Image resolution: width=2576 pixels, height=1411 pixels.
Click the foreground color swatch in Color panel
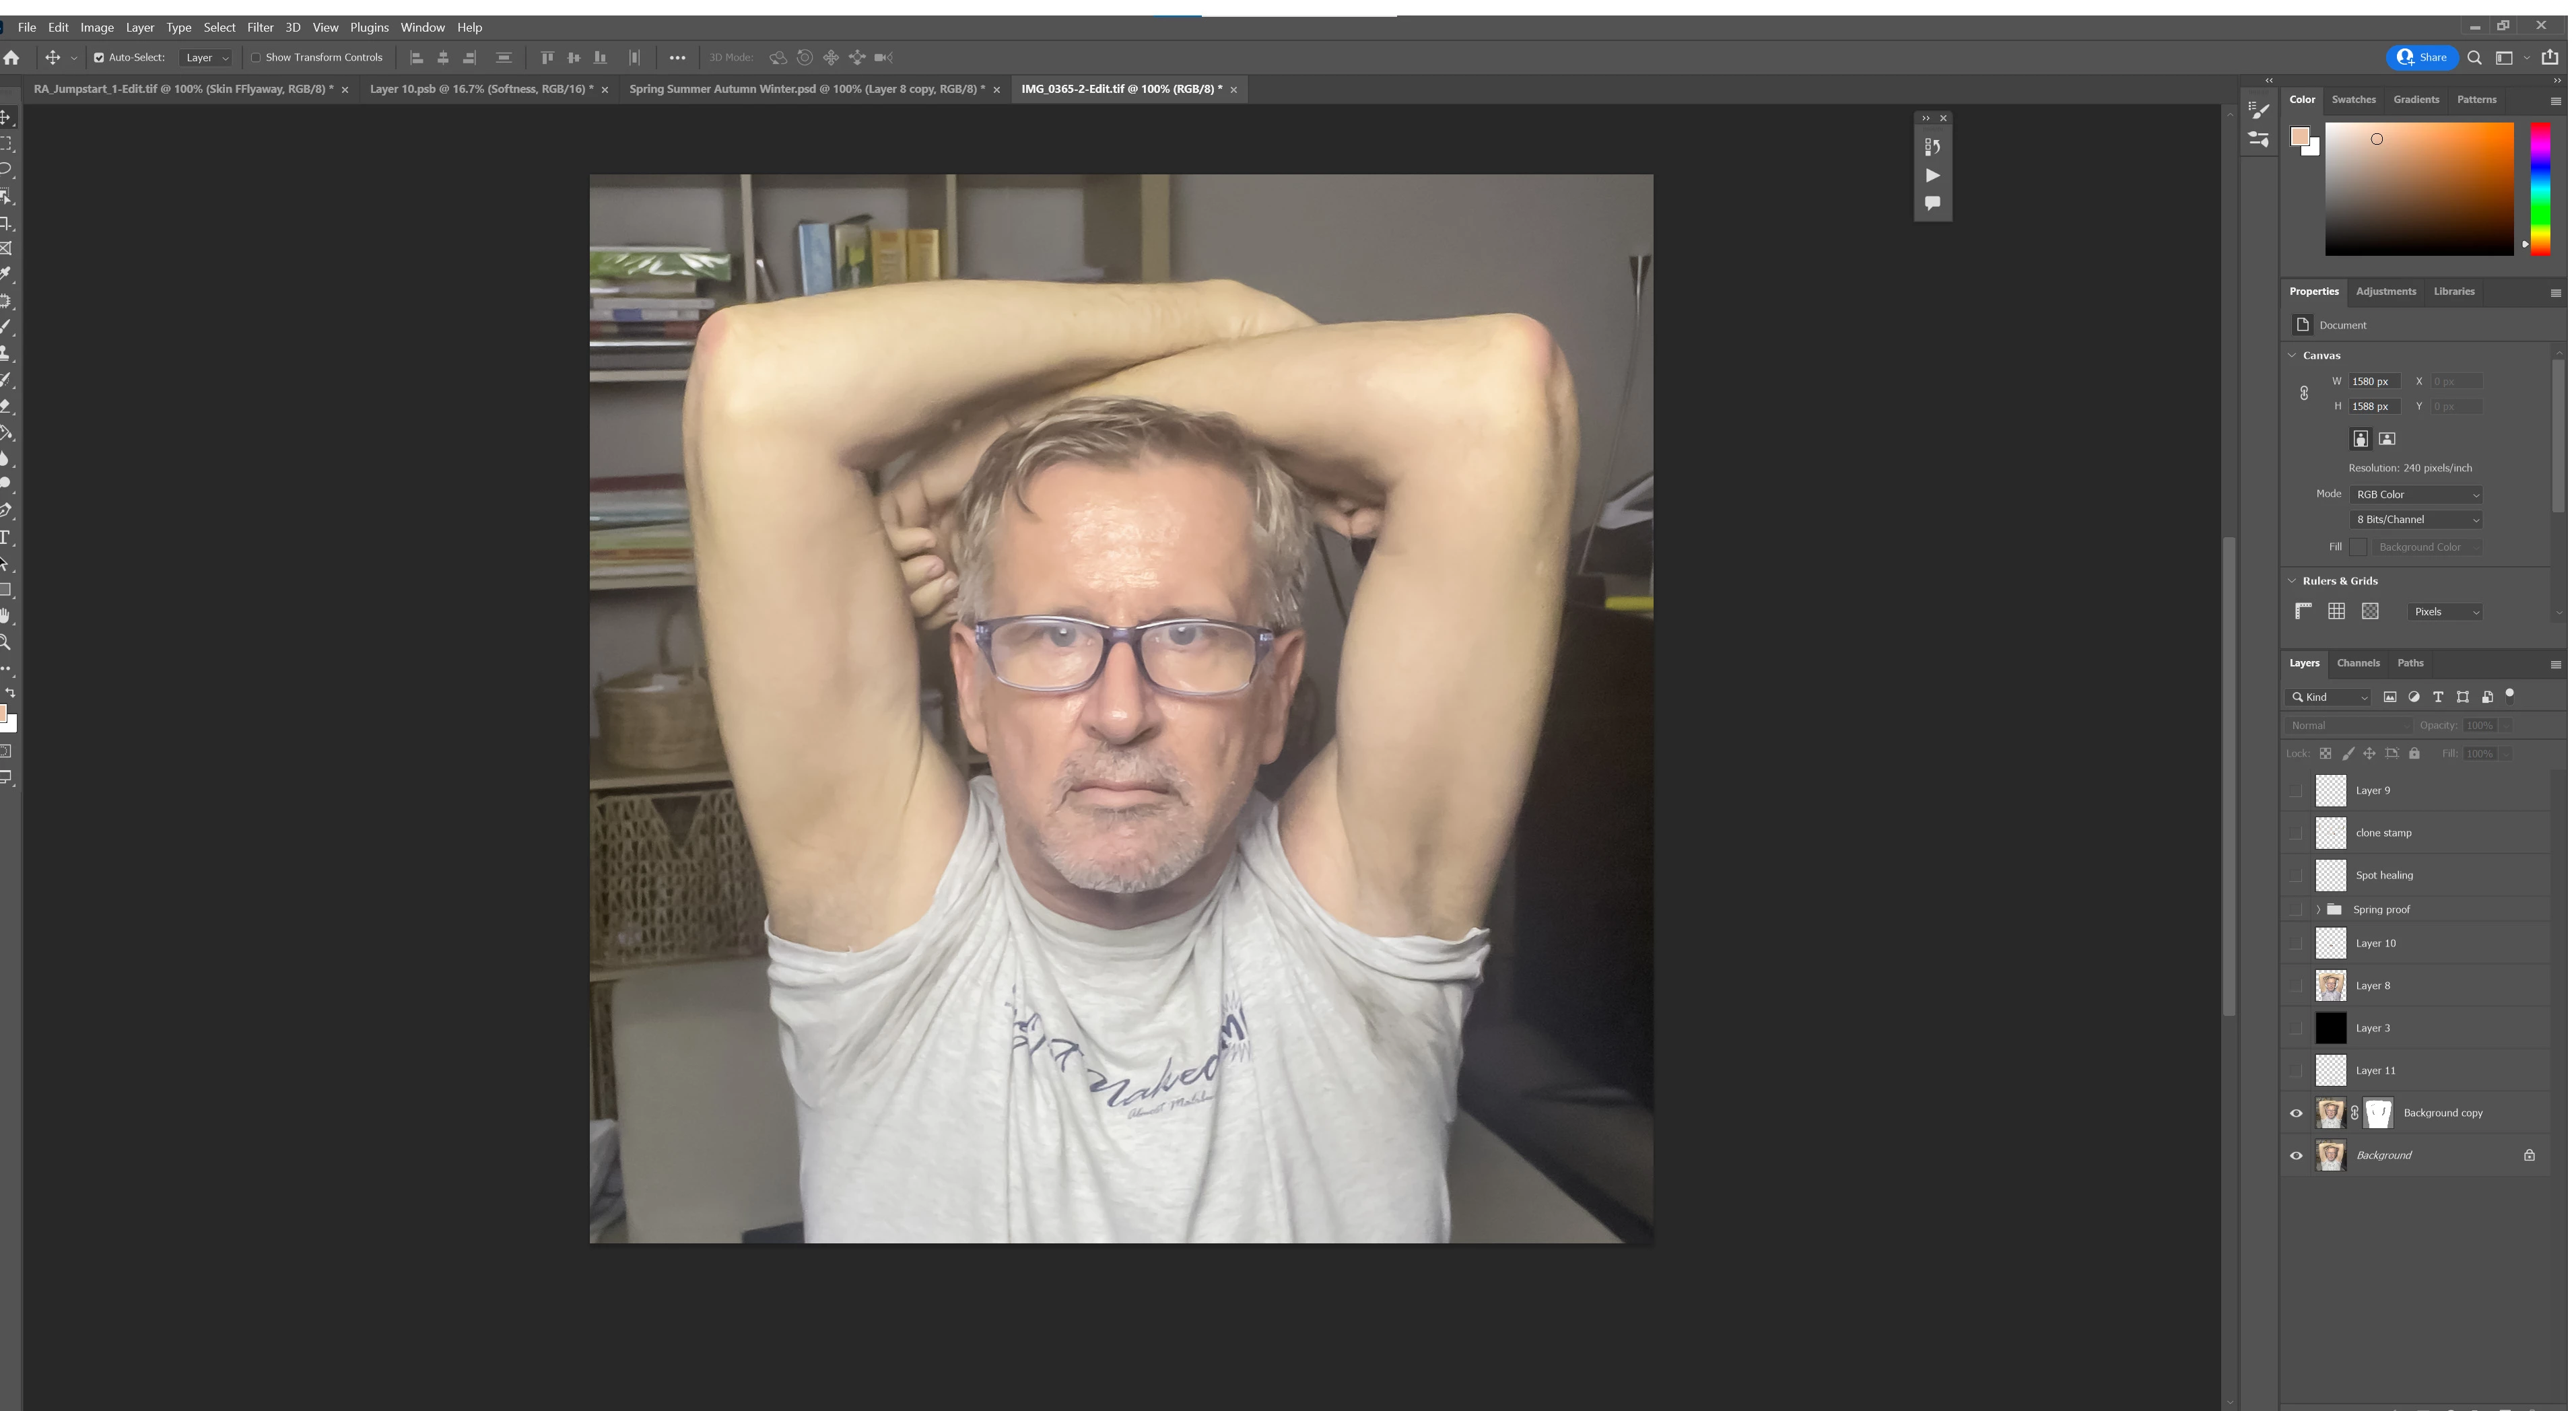tap(2300, 137)
